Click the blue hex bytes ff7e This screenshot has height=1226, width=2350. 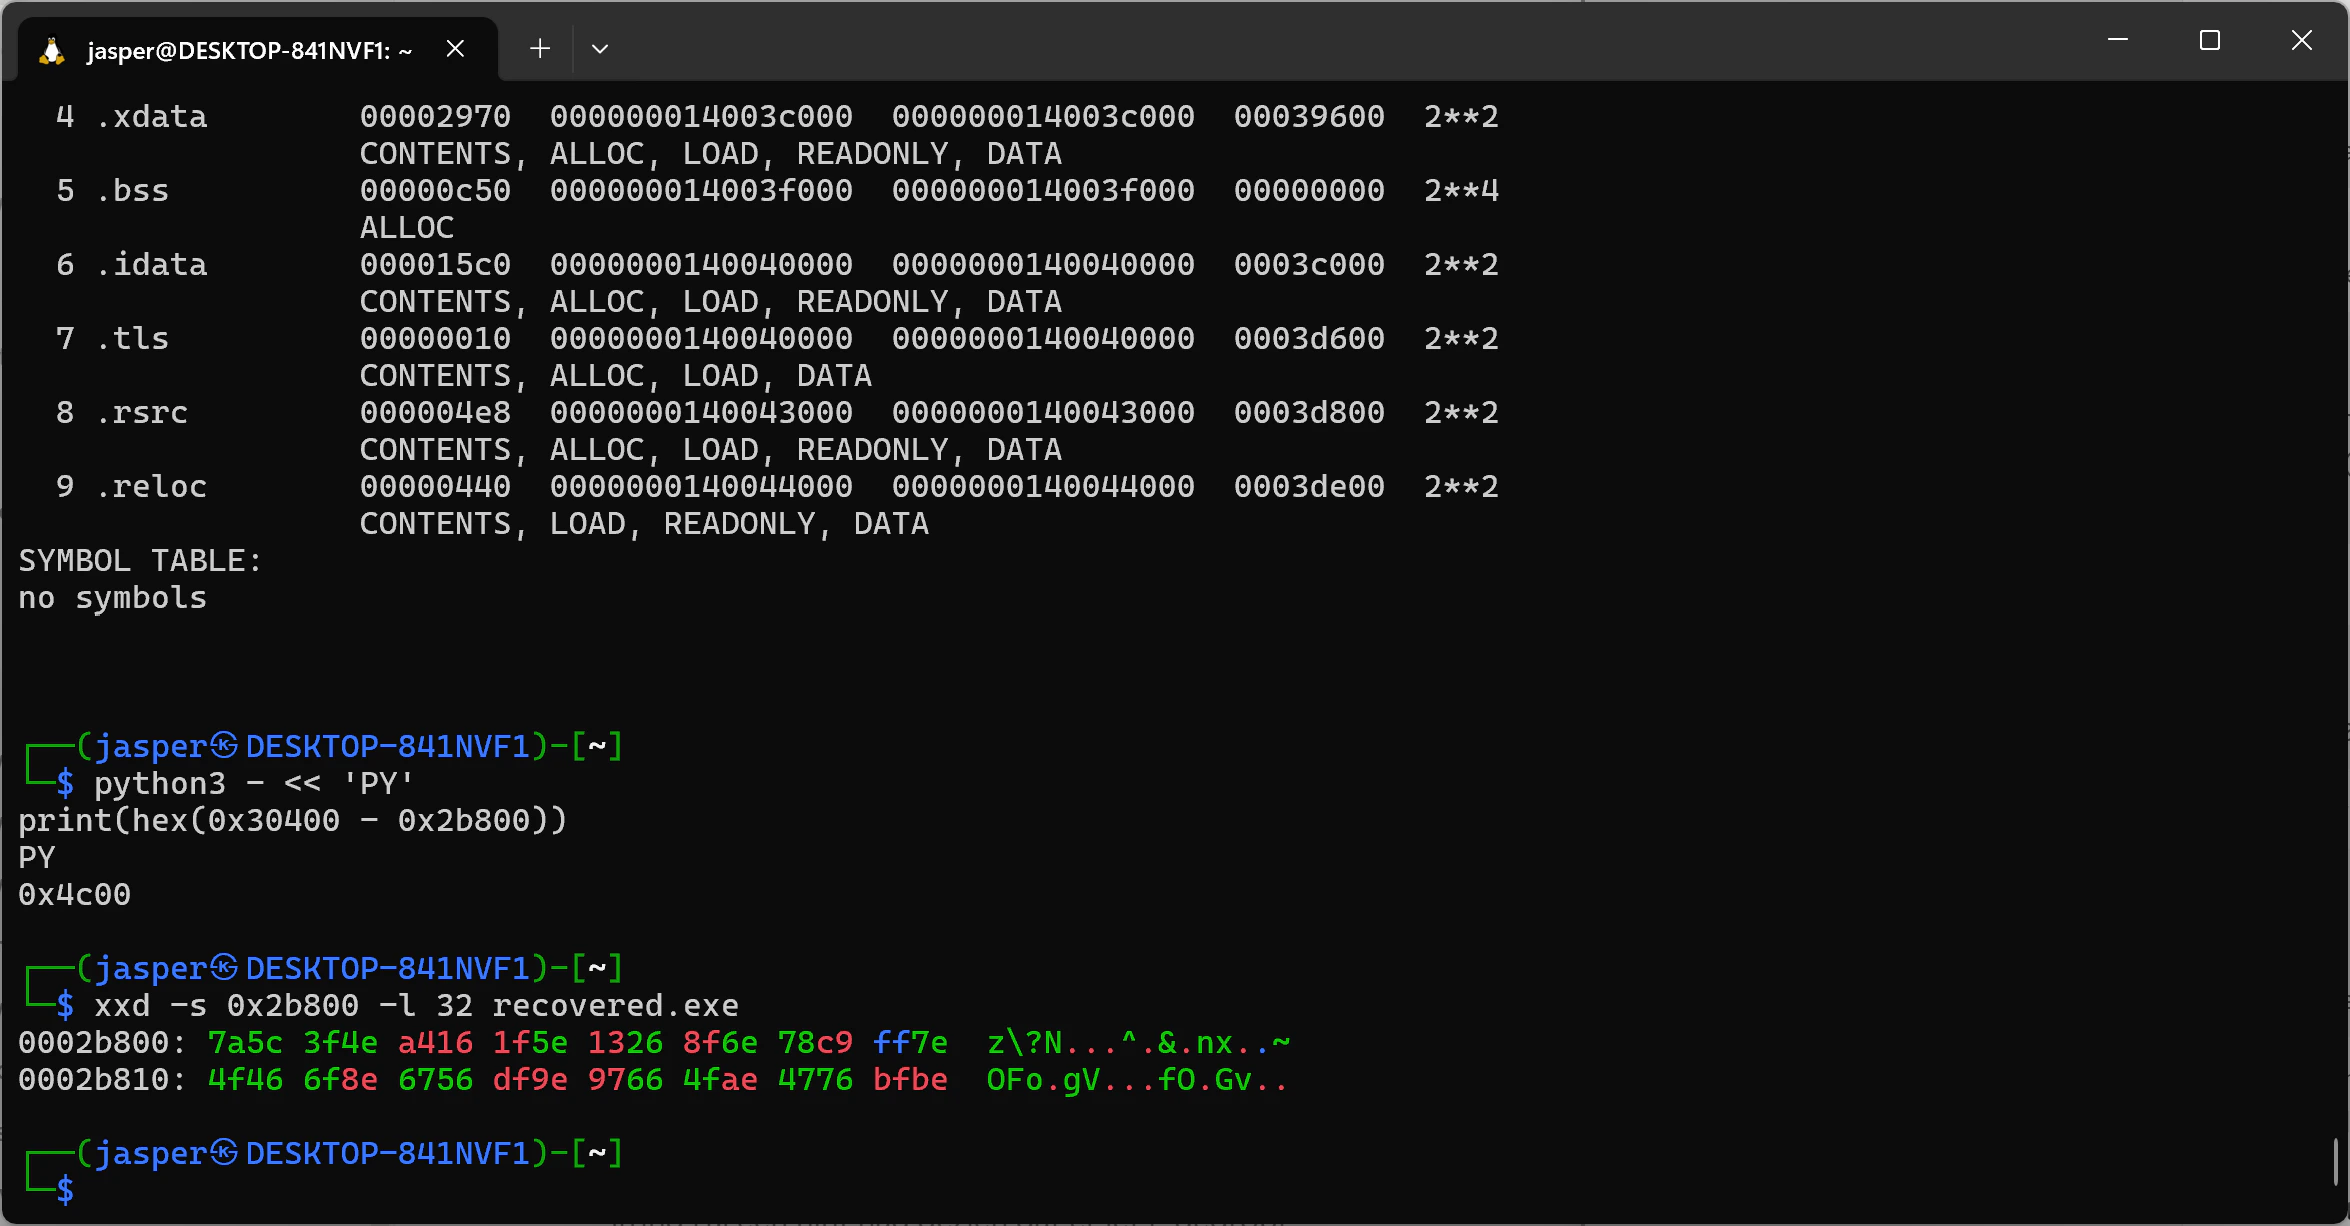910,1043
